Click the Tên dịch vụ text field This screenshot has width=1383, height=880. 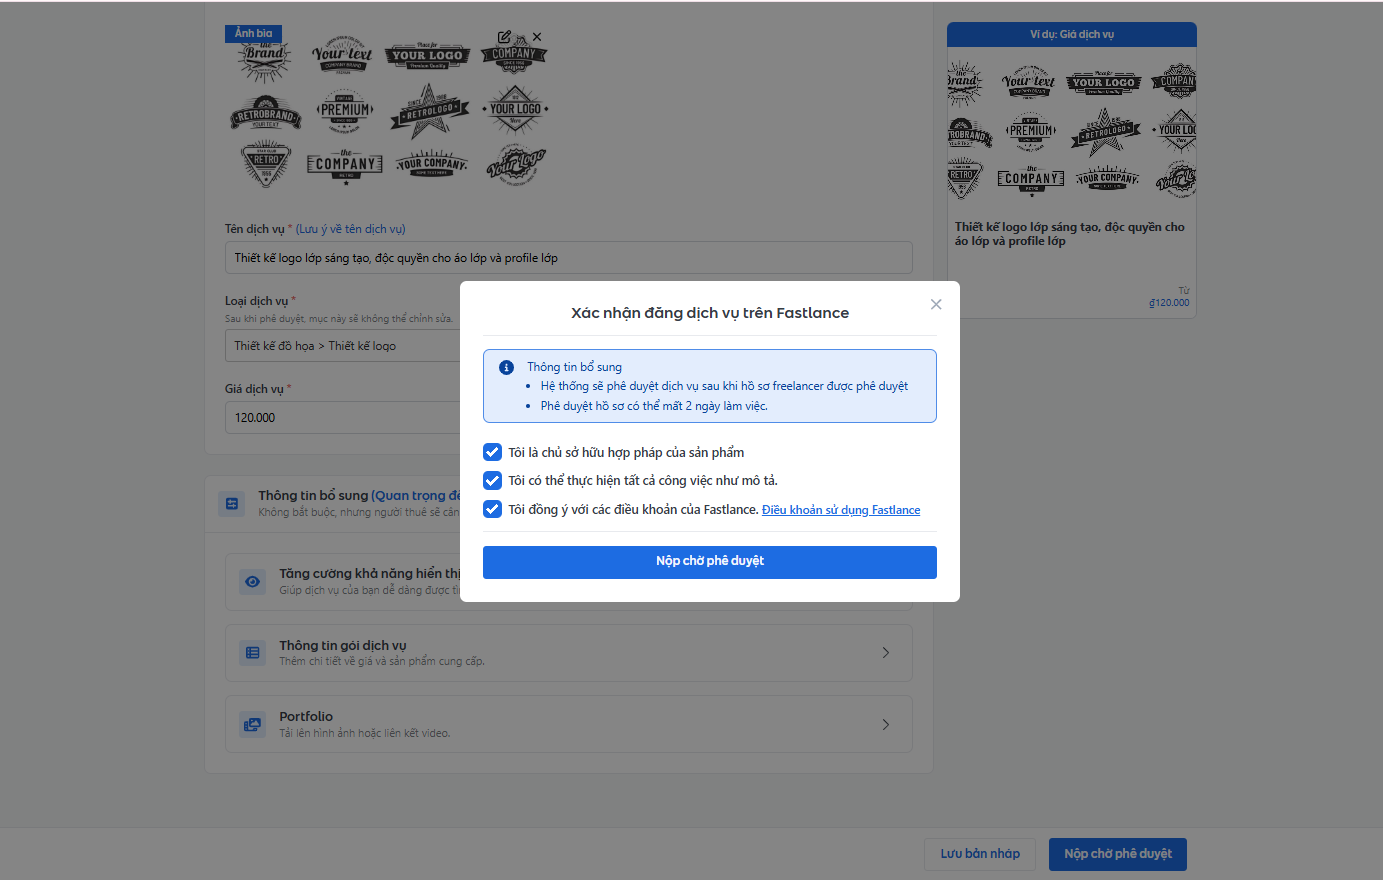point(568,258)
